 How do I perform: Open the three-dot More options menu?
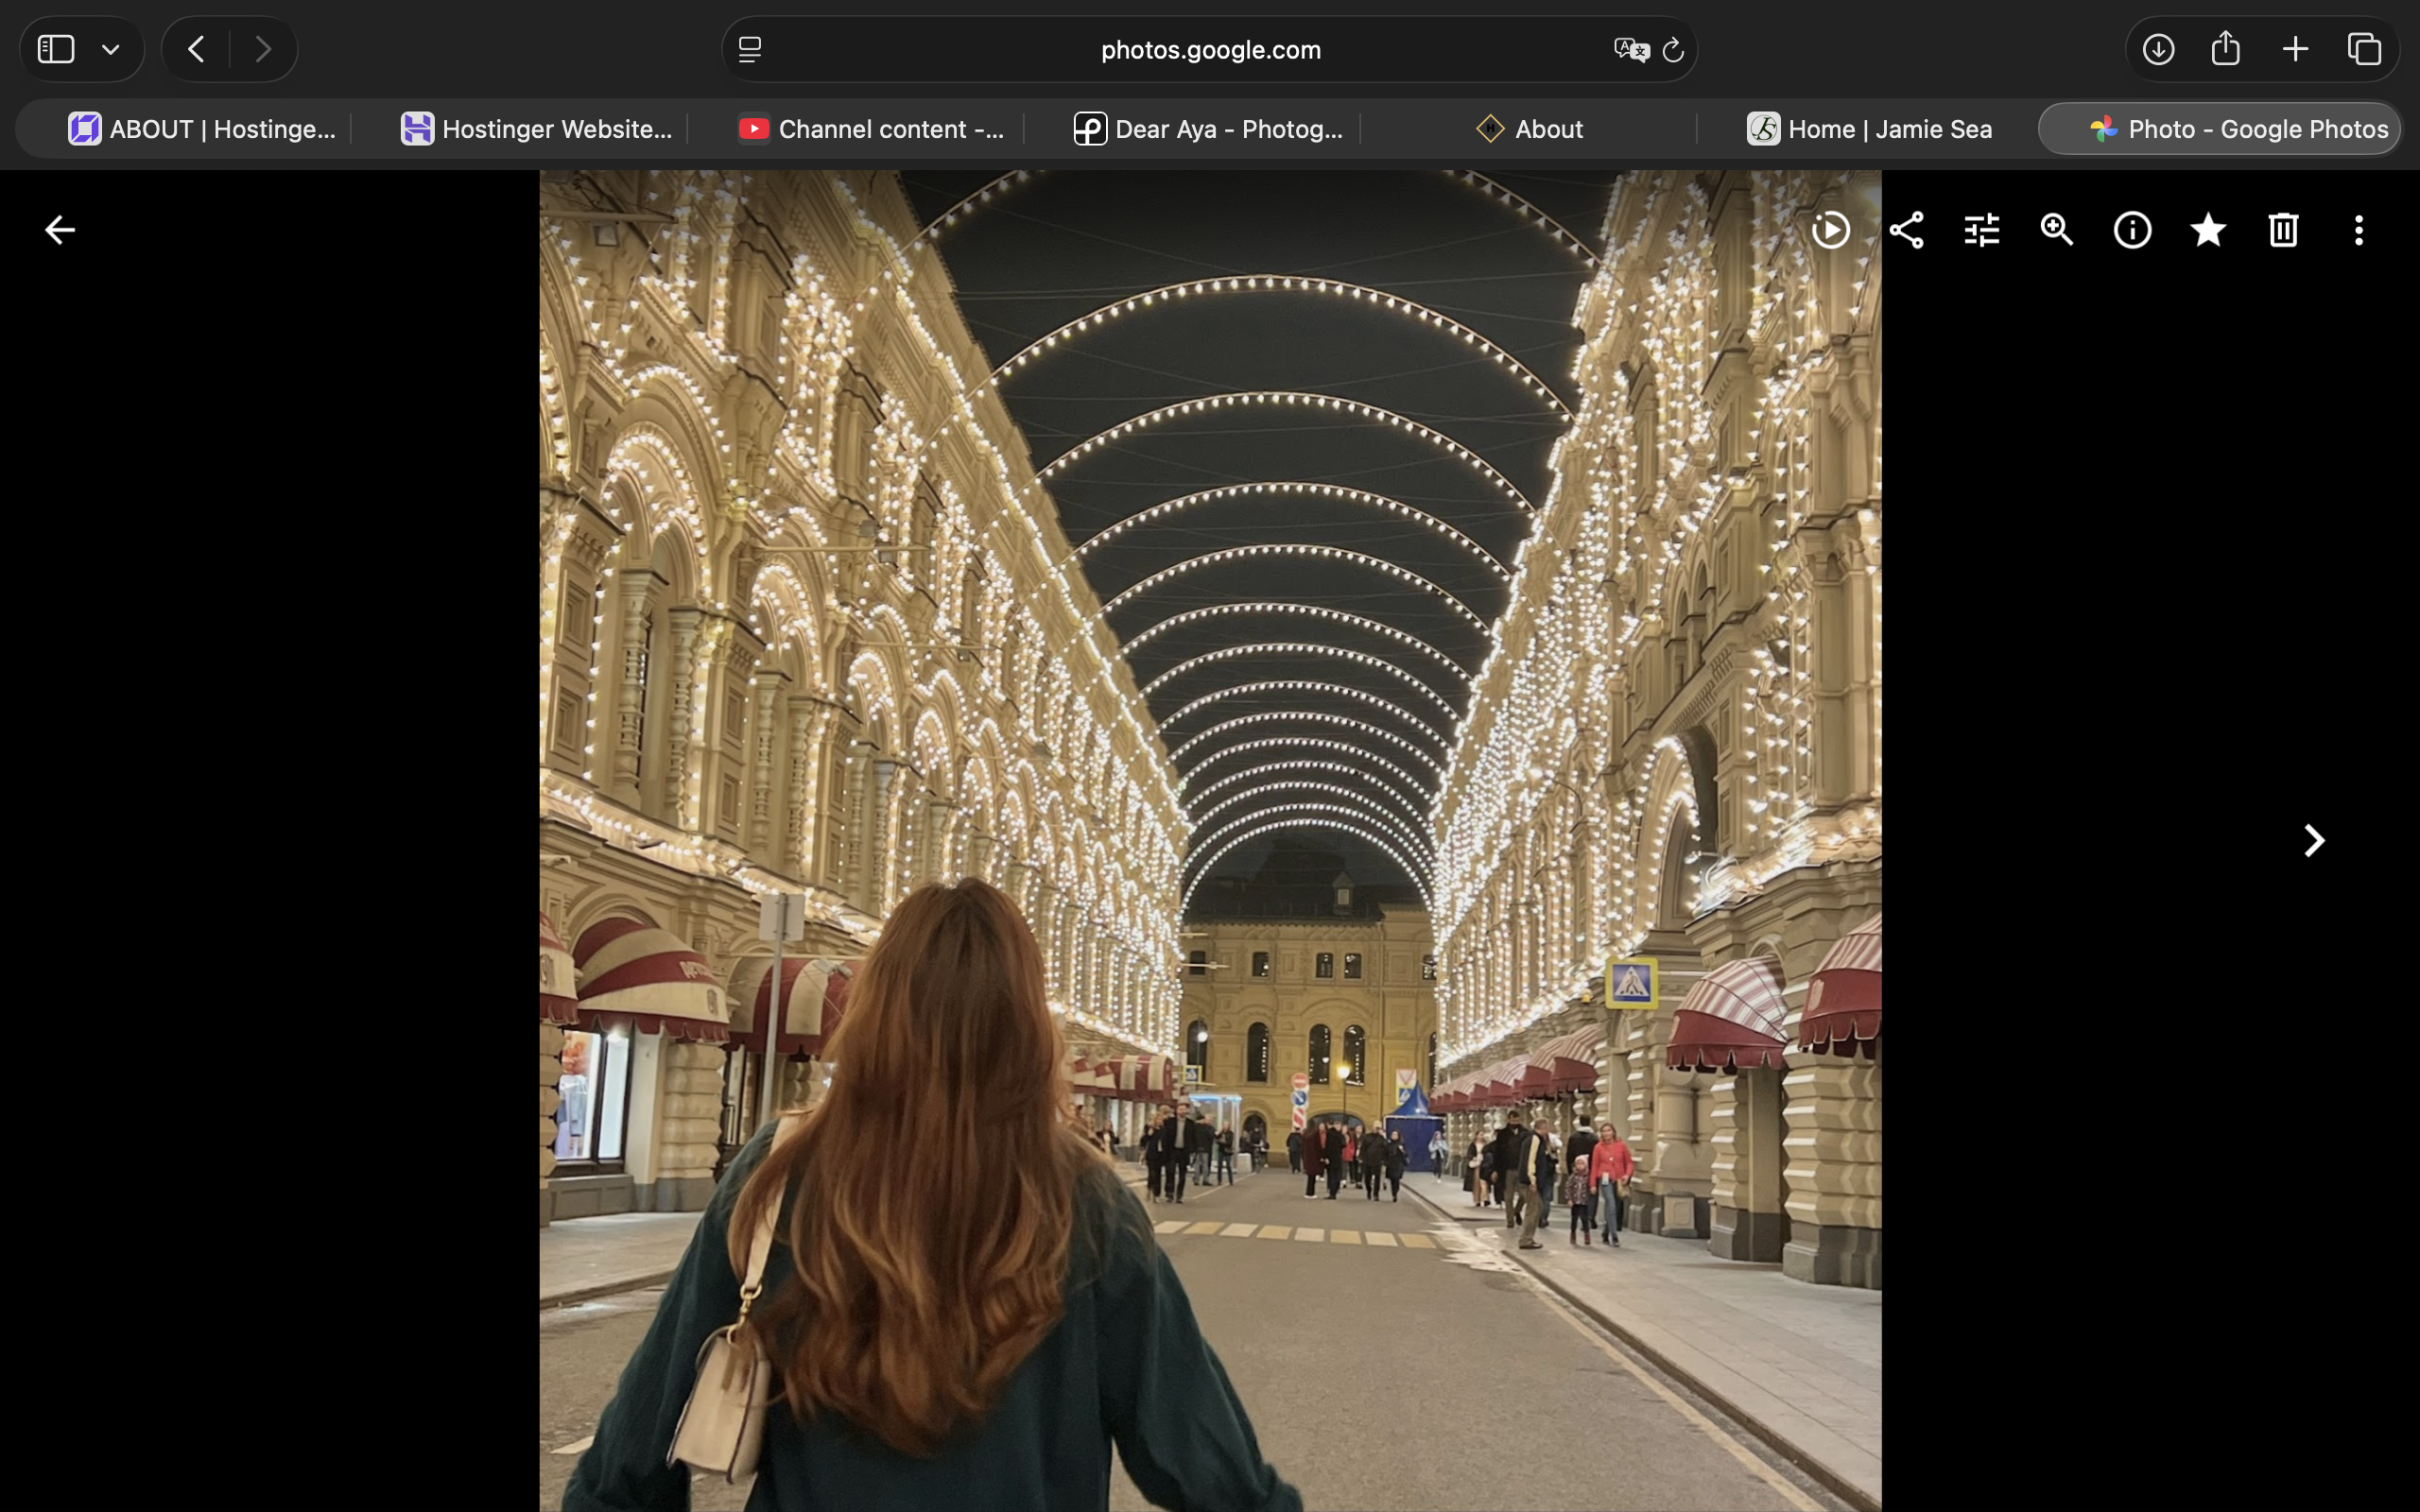coord(2358,231)
